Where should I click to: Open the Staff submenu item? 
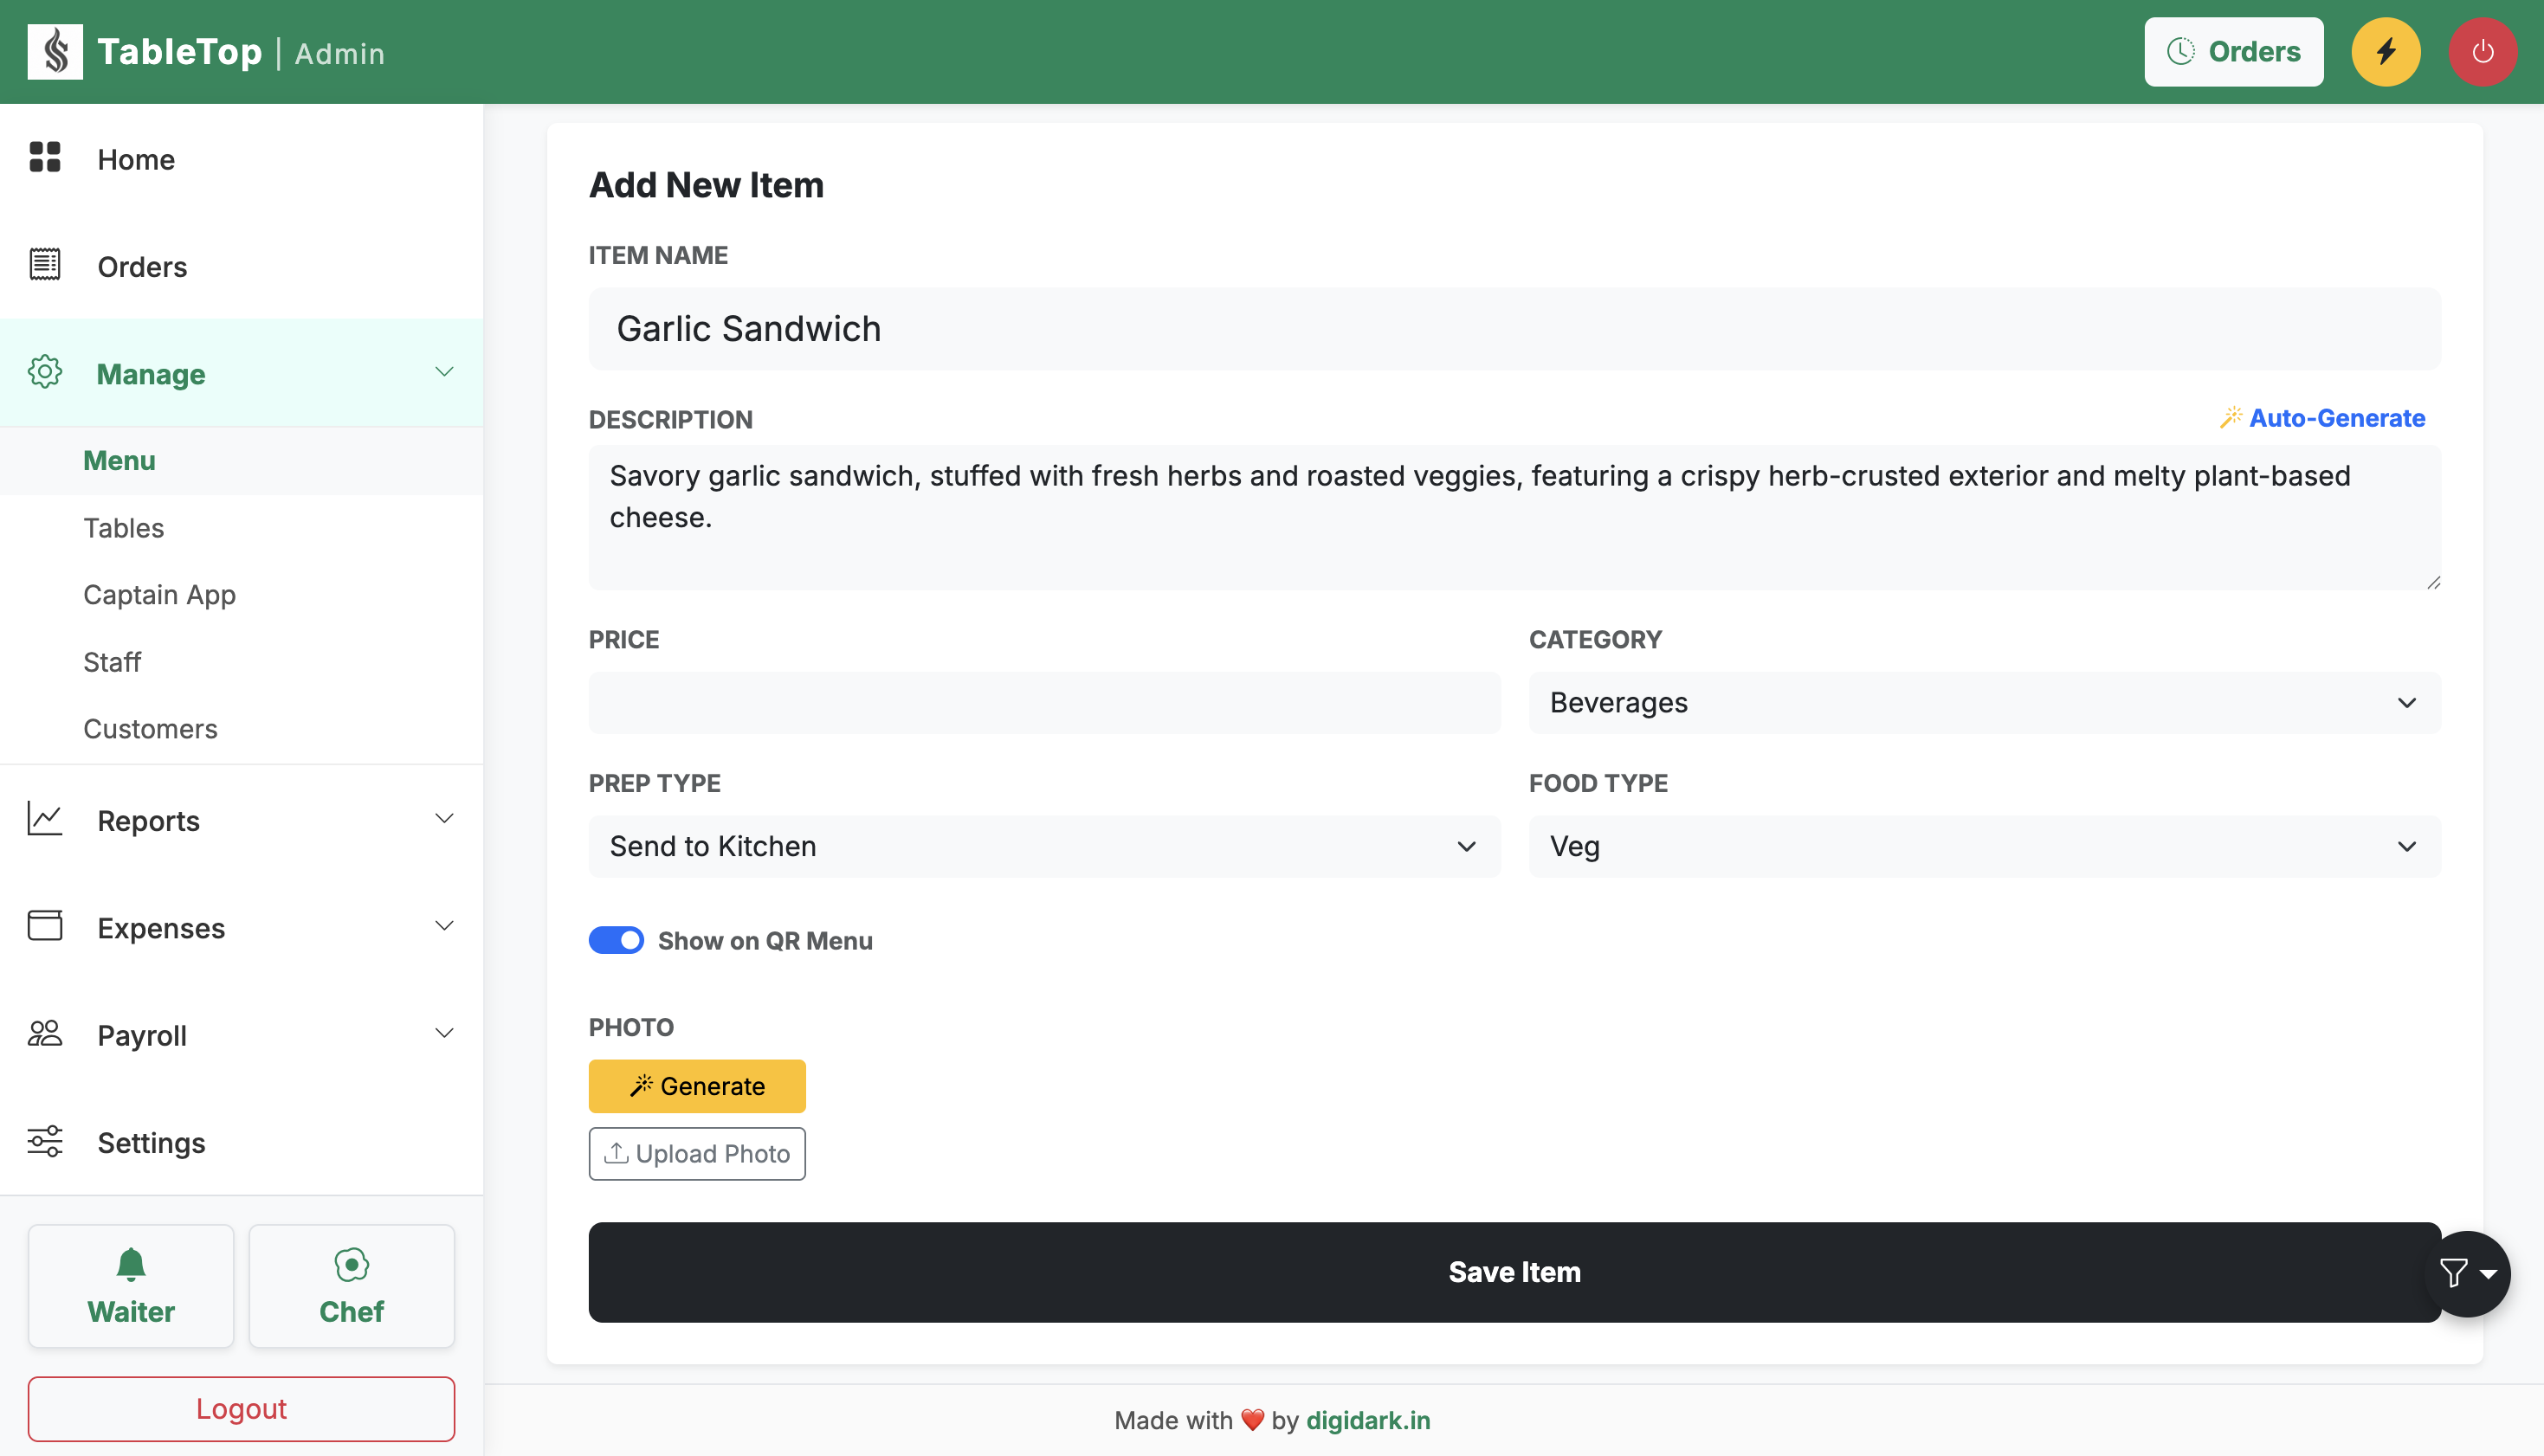coord(241,662)
